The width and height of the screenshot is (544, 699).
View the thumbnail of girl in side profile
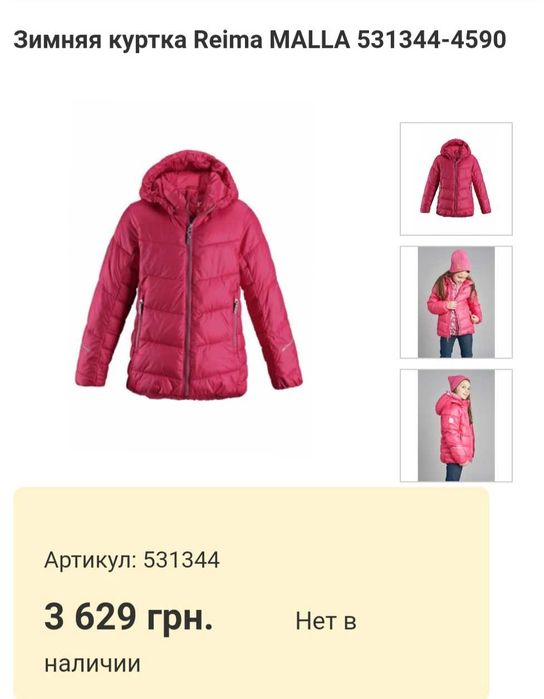456,426
